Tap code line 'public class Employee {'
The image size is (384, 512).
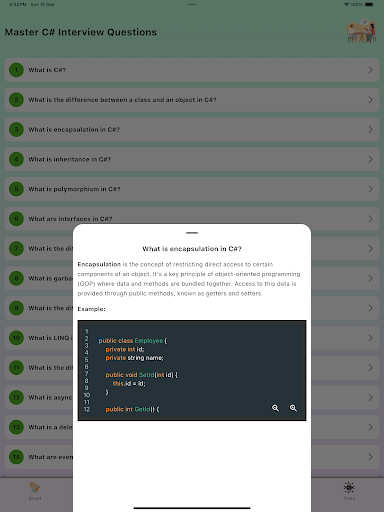coord(133,341)
